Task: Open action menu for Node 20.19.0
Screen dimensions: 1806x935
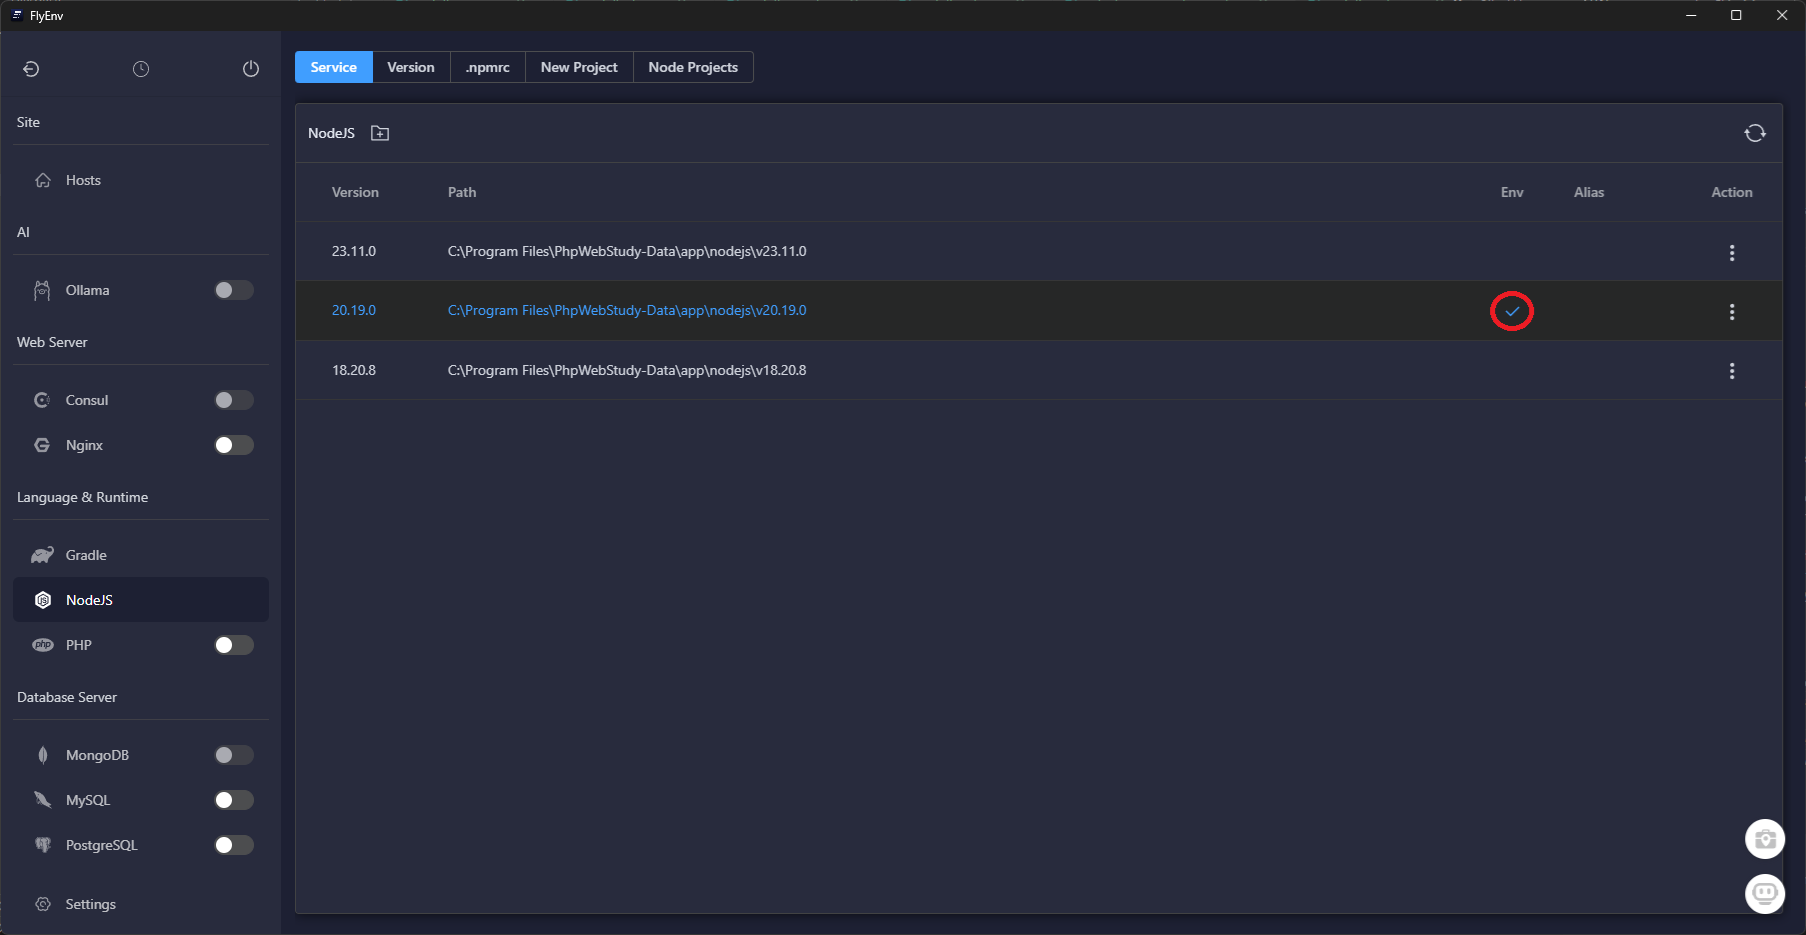Action: 1731,312
